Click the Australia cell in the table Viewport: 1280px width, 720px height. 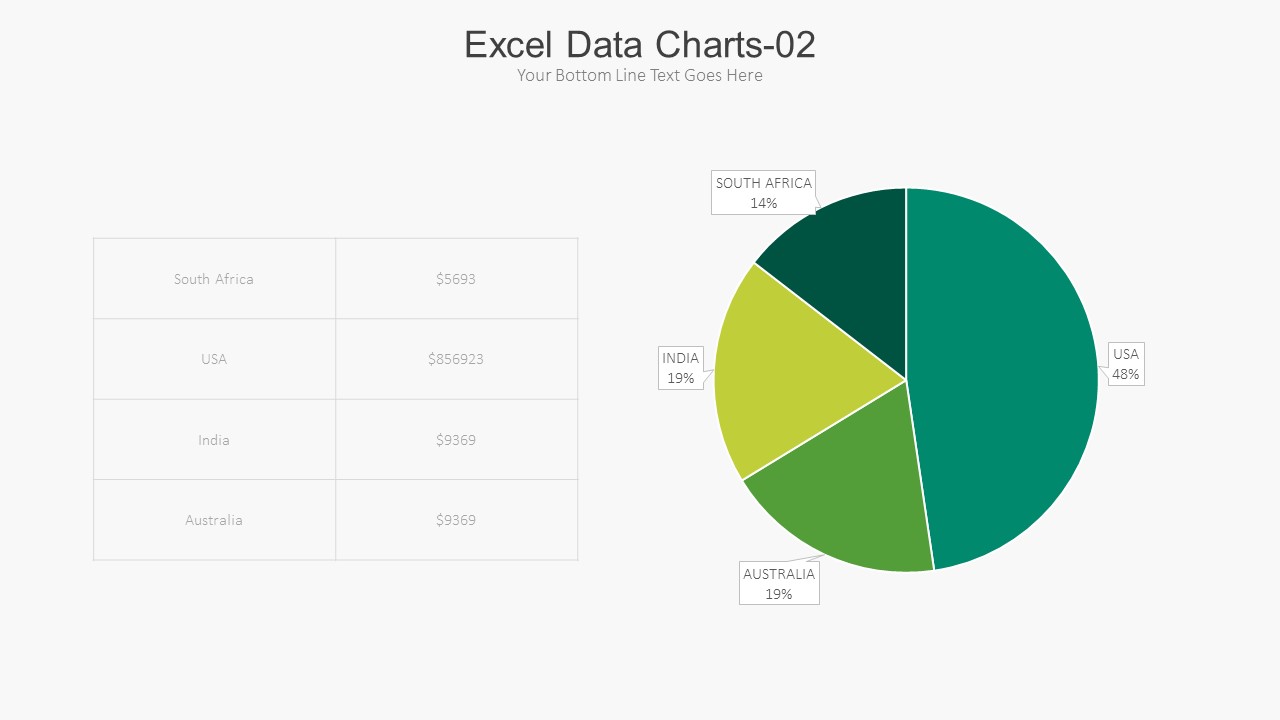click(x=214, y=520)
